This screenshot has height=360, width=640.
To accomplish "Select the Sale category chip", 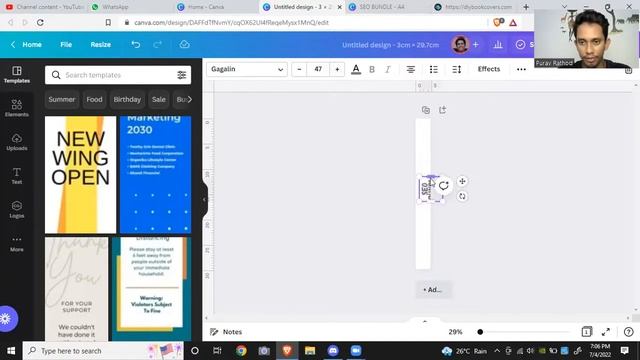I will (159, 100).
